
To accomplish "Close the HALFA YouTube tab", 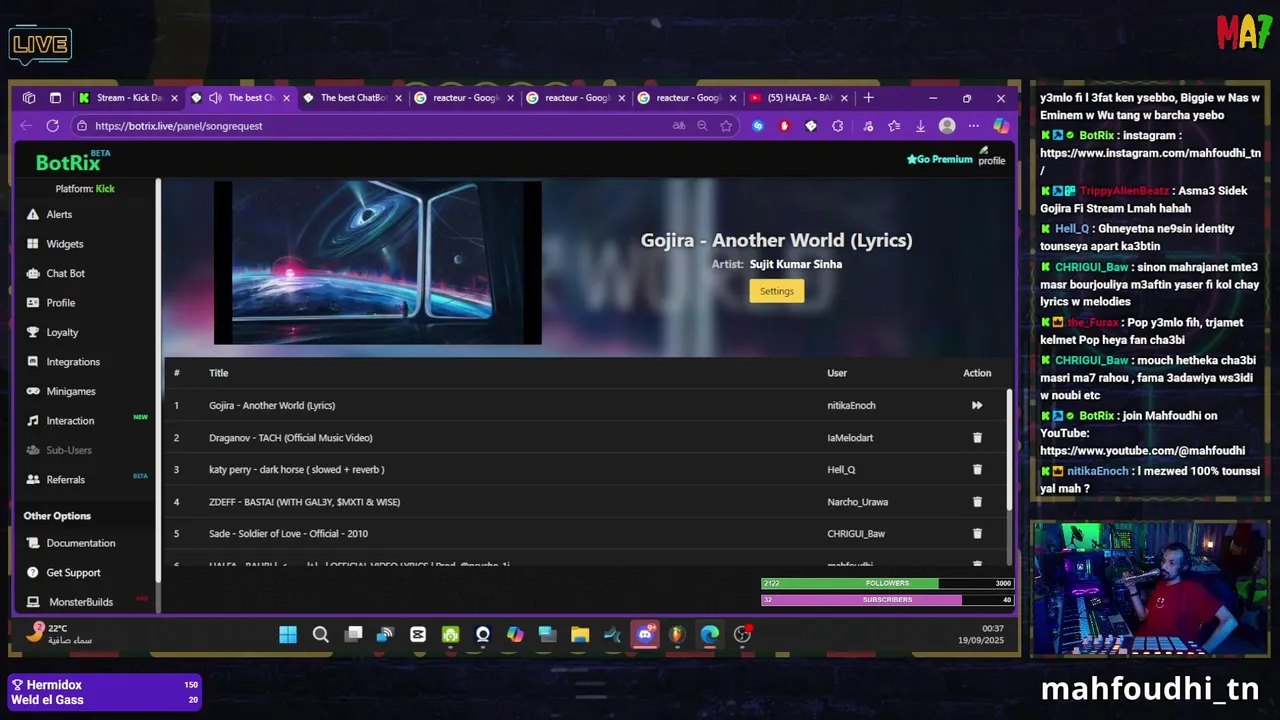I will coord(844,98).
